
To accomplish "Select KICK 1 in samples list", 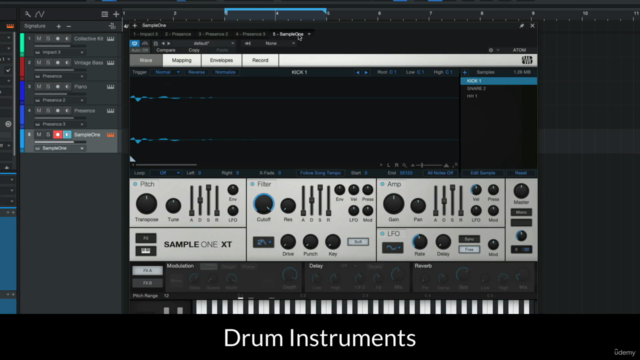I will (x=499, y=81).
